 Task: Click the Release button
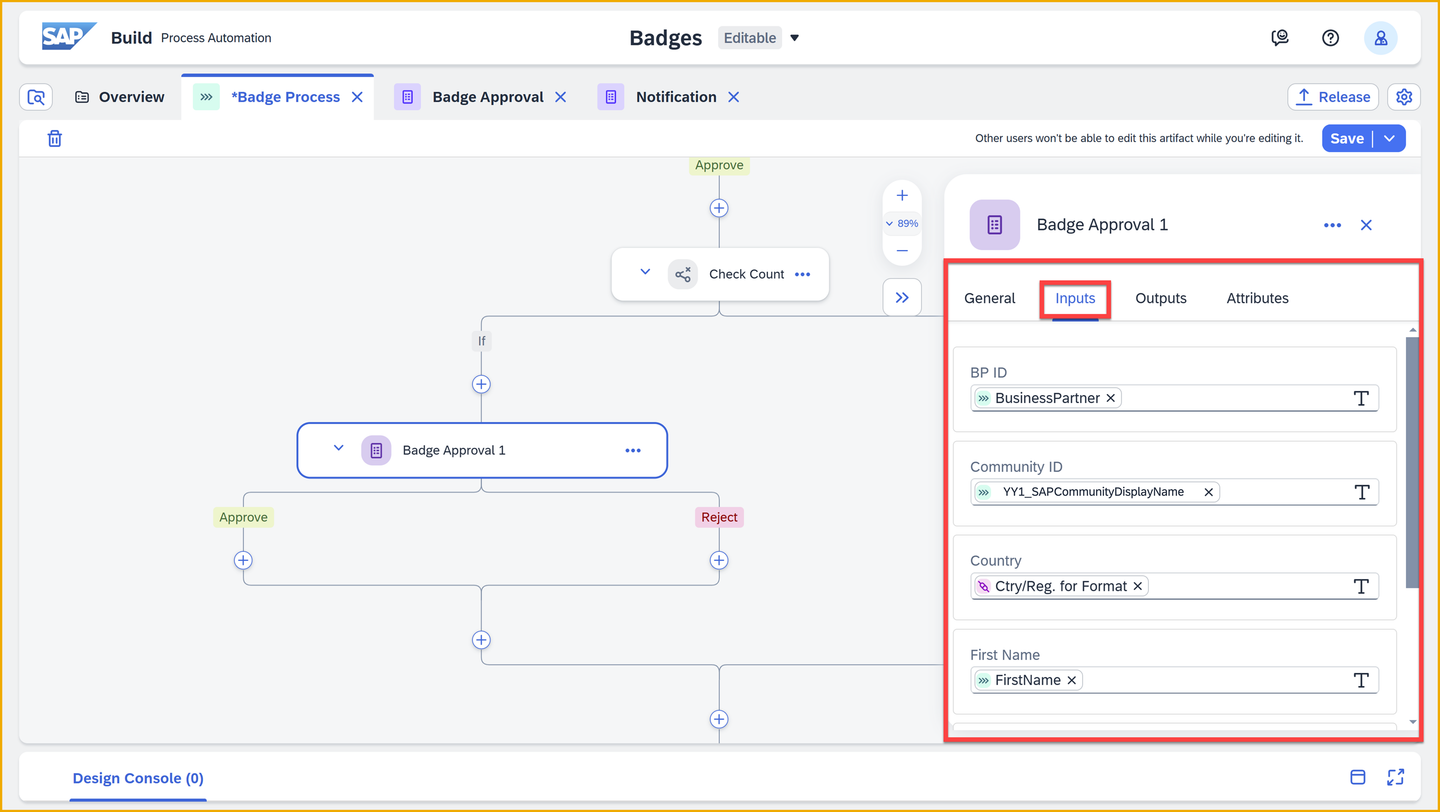[x=1333, y=97]
